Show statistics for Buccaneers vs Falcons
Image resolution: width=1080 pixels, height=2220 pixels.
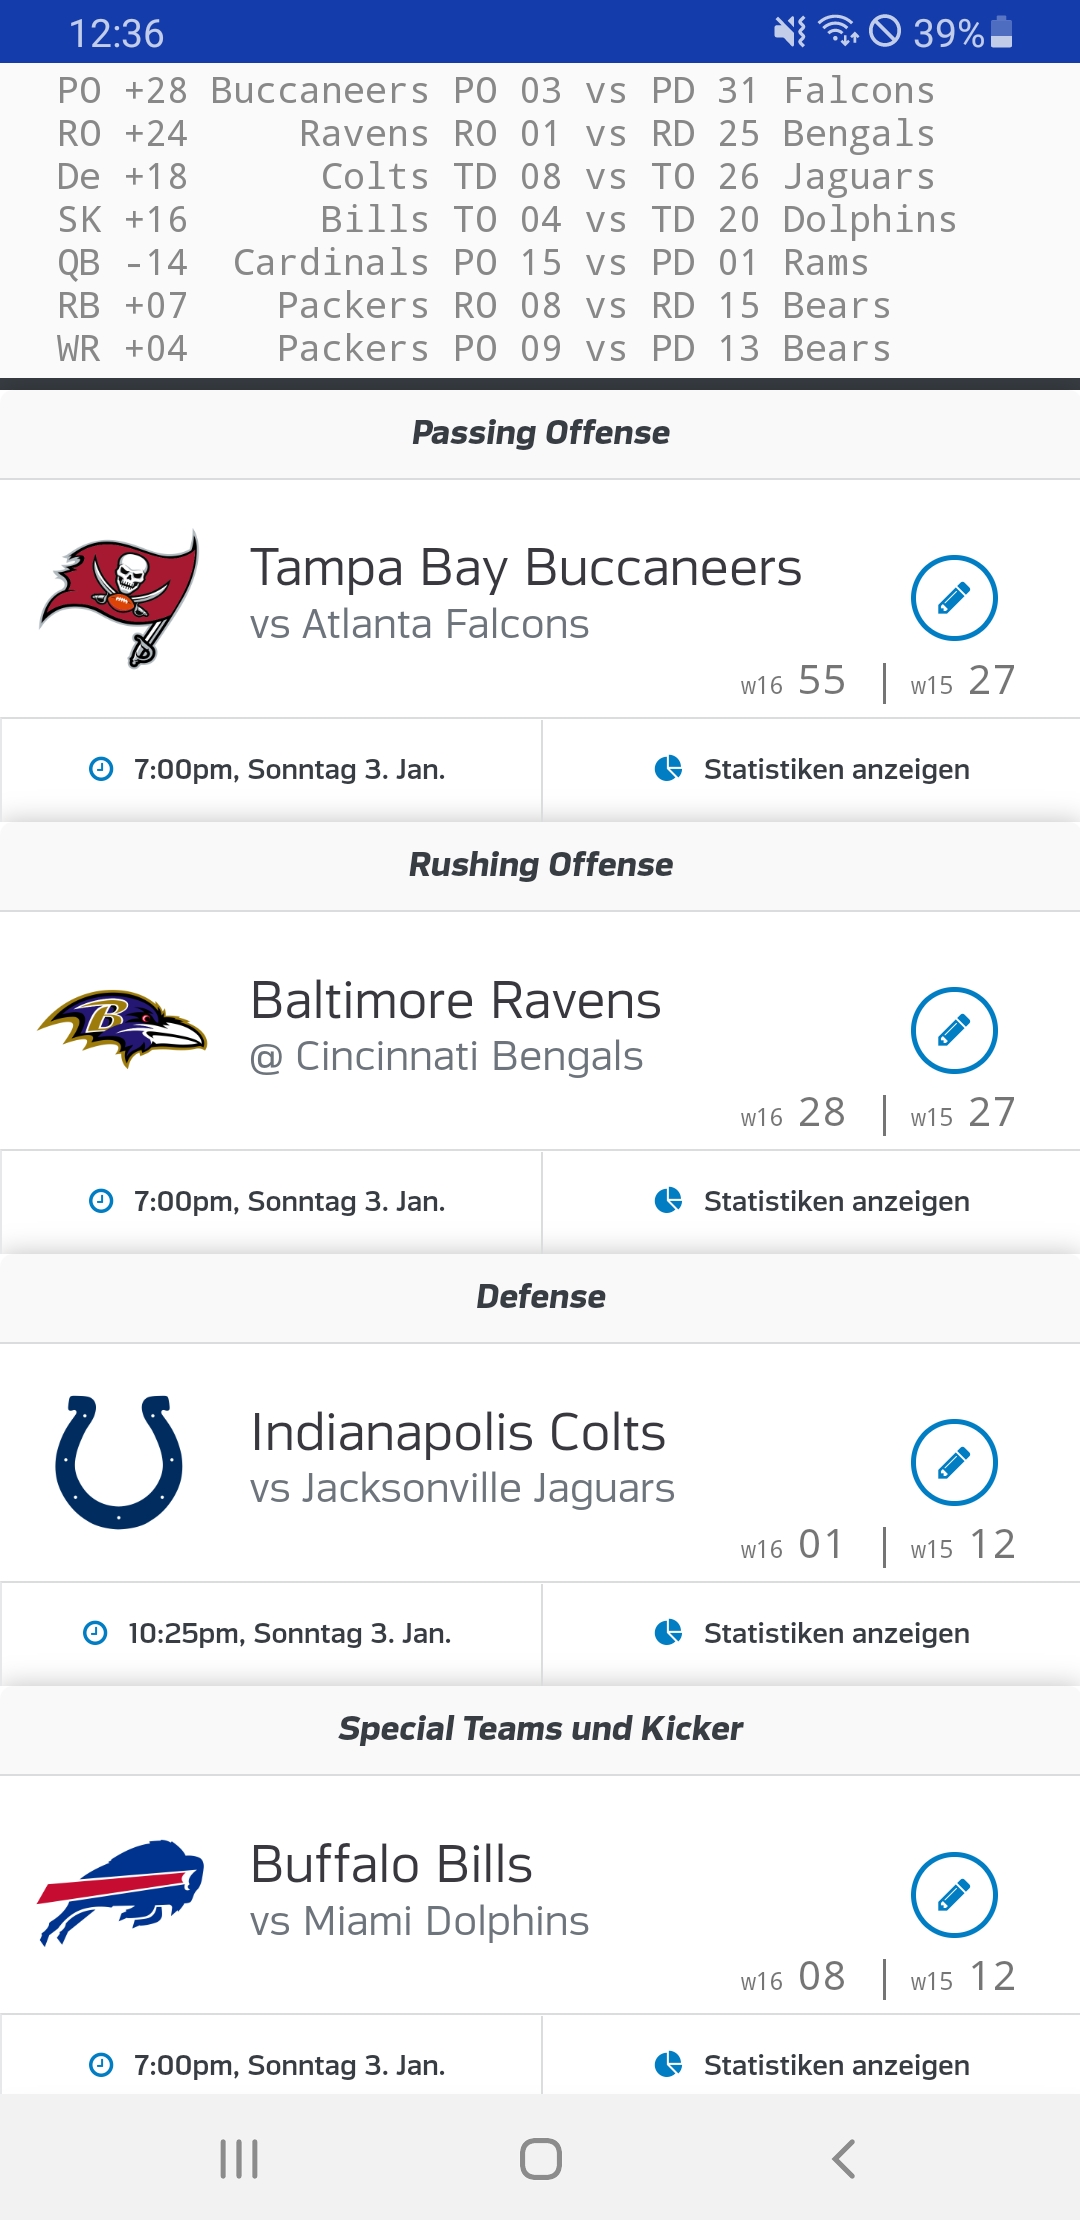(812, 769)
